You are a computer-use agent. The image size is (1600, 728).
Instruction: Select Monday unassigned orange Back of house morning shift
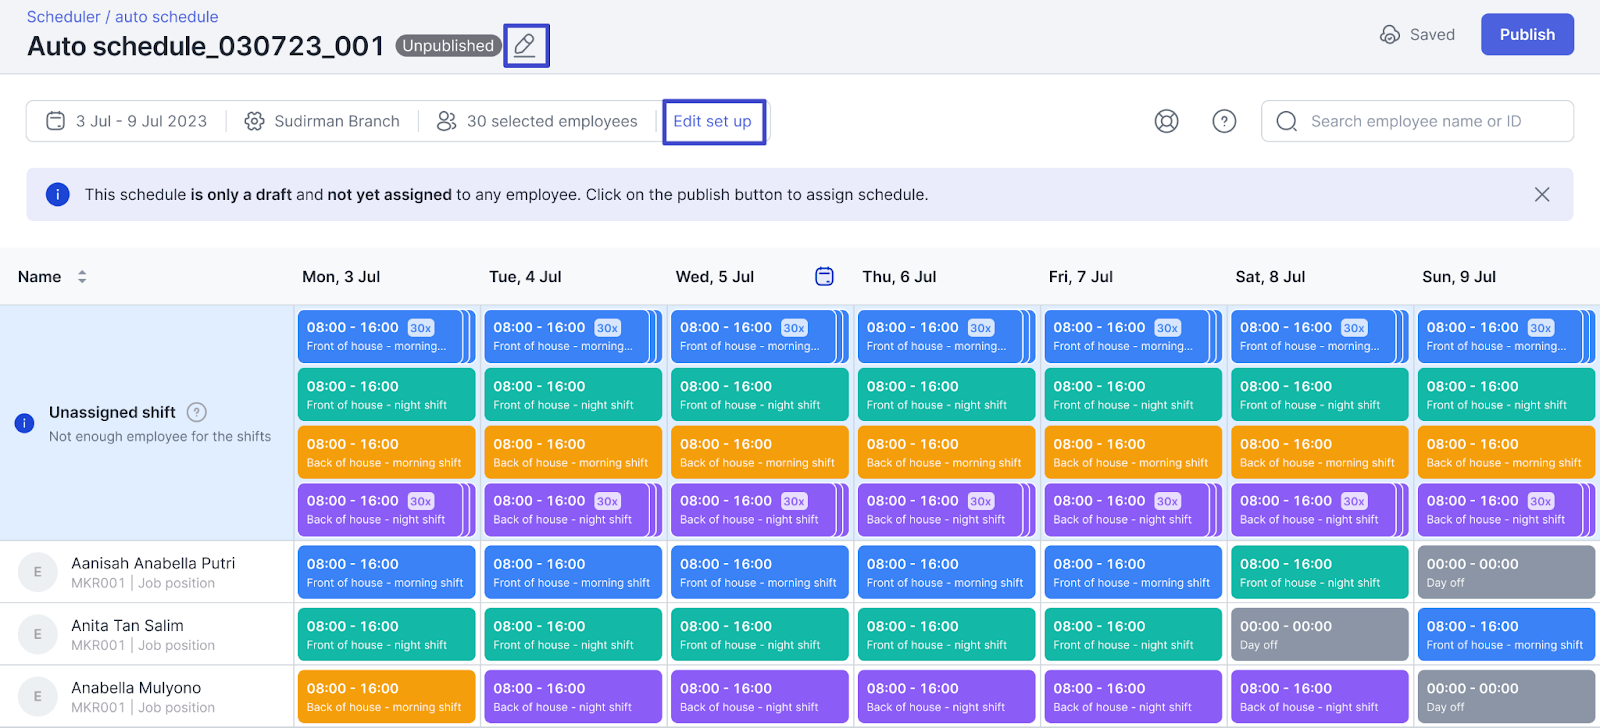384,453
